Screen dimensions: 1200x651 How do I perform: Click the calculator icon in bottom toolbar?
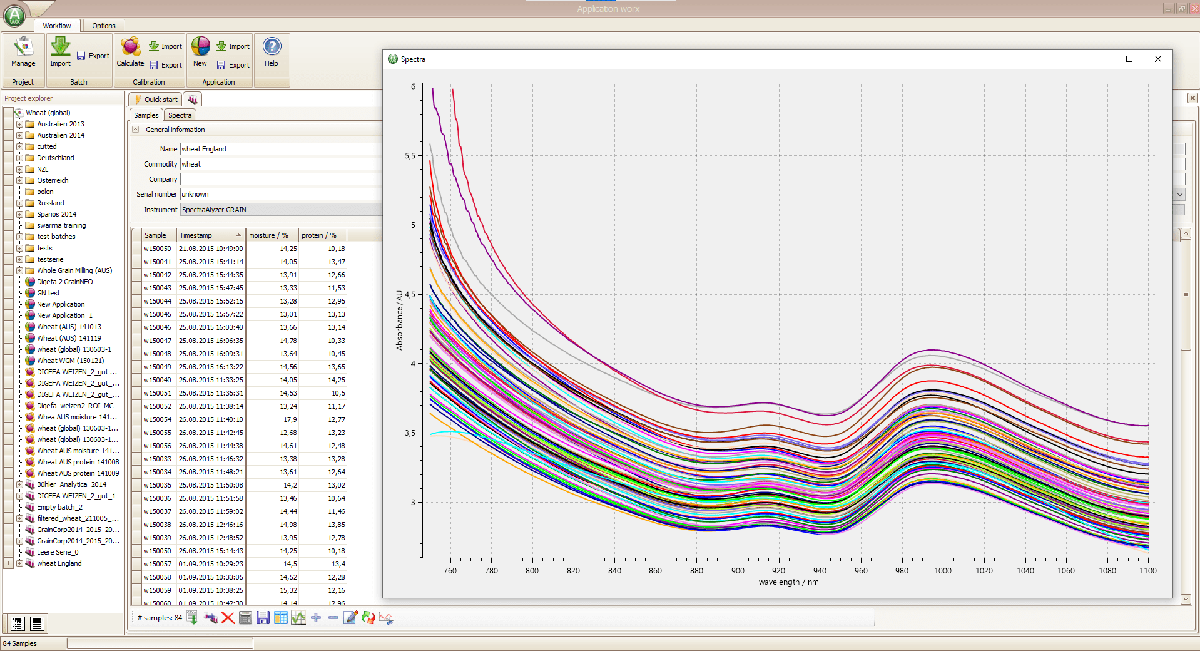tap(245, 618)
